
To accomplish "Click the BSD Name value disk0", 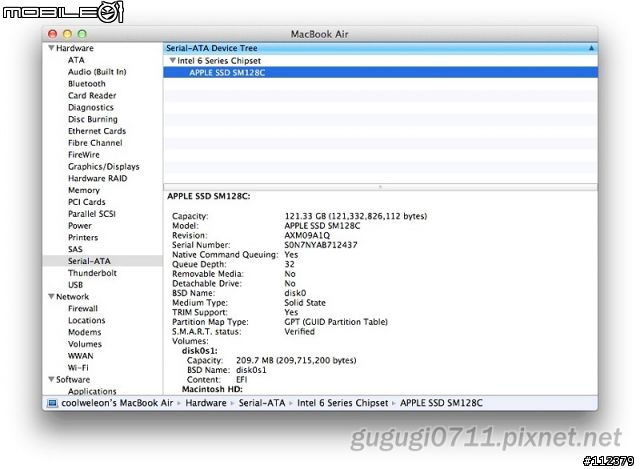I will pyautogui.click(x=295, y=293).
